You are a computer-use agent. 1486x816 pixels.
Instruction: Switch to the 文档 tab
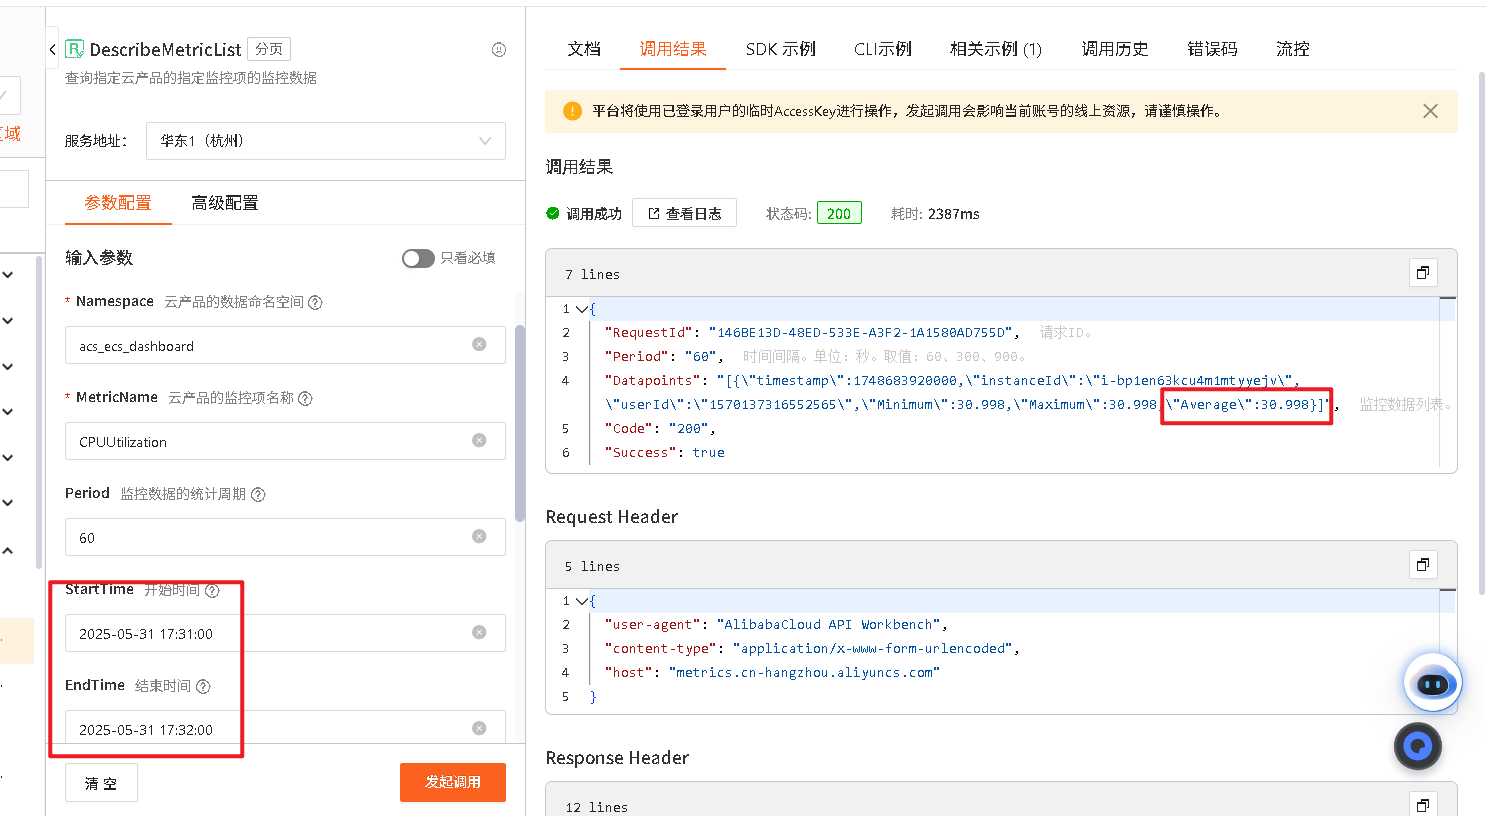click(x=584, y=49)
